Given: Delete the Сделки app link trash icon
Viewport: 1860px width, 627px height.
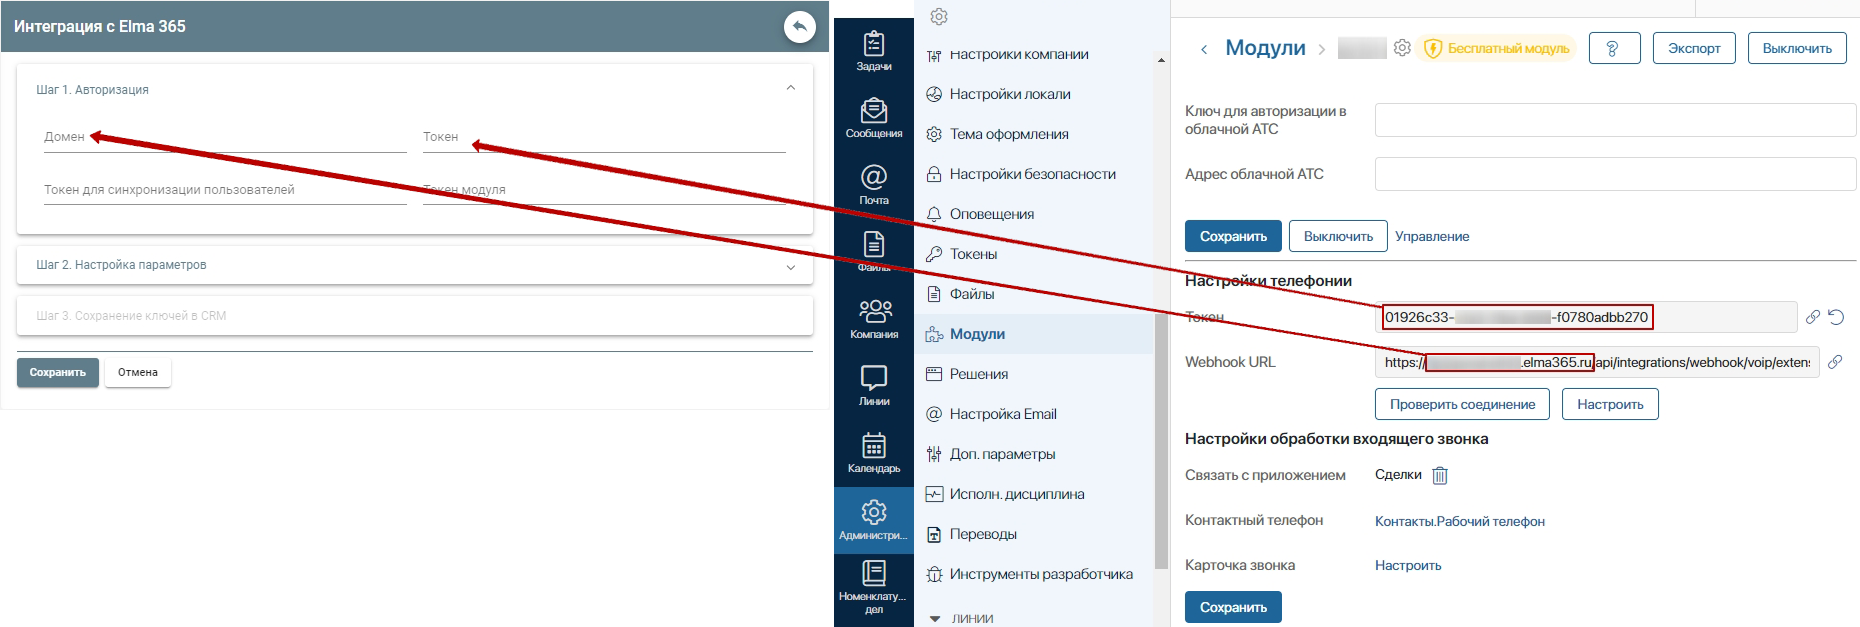Looking at the screenshot, I should [x=1440, y=475].
